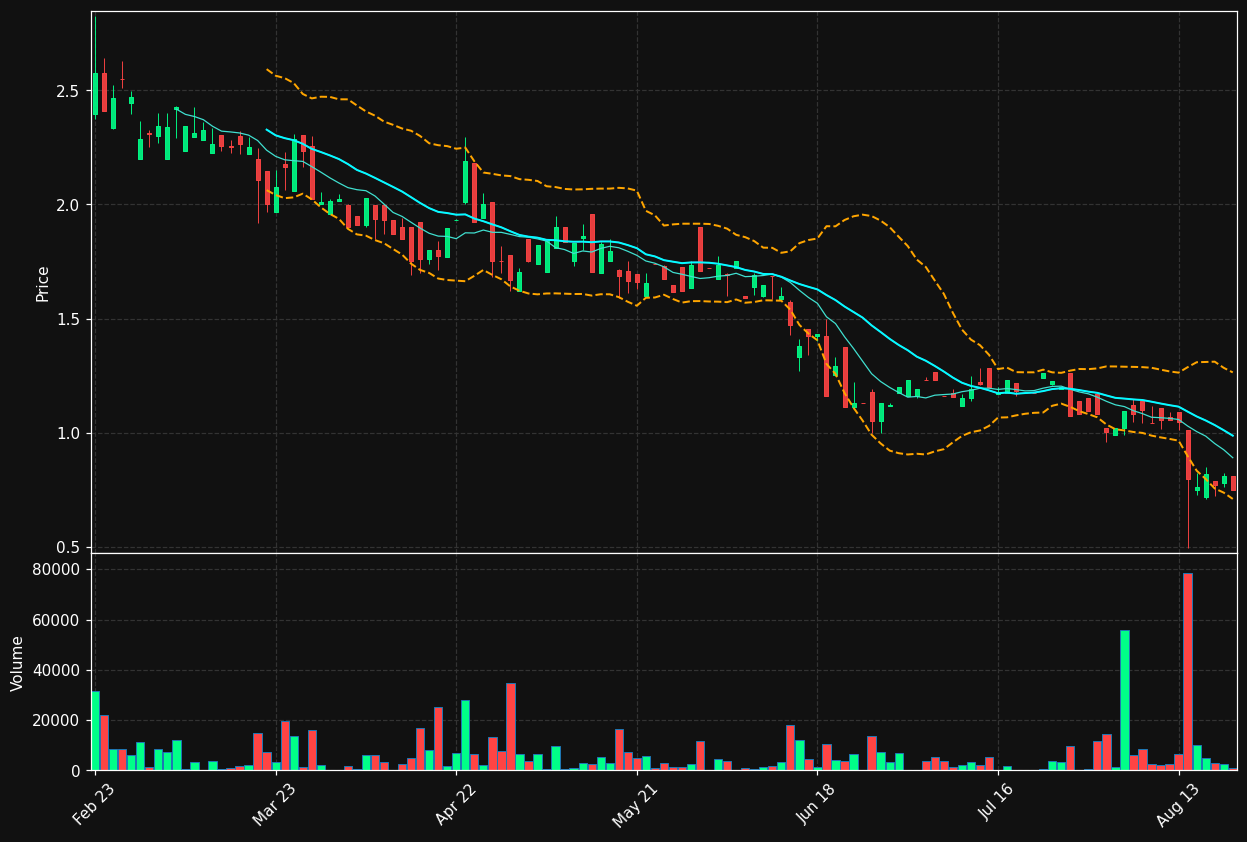Click the first green volume bar at Feb 23
Viewport: 1247px width, 842px height.
click(x=95, y=731)
